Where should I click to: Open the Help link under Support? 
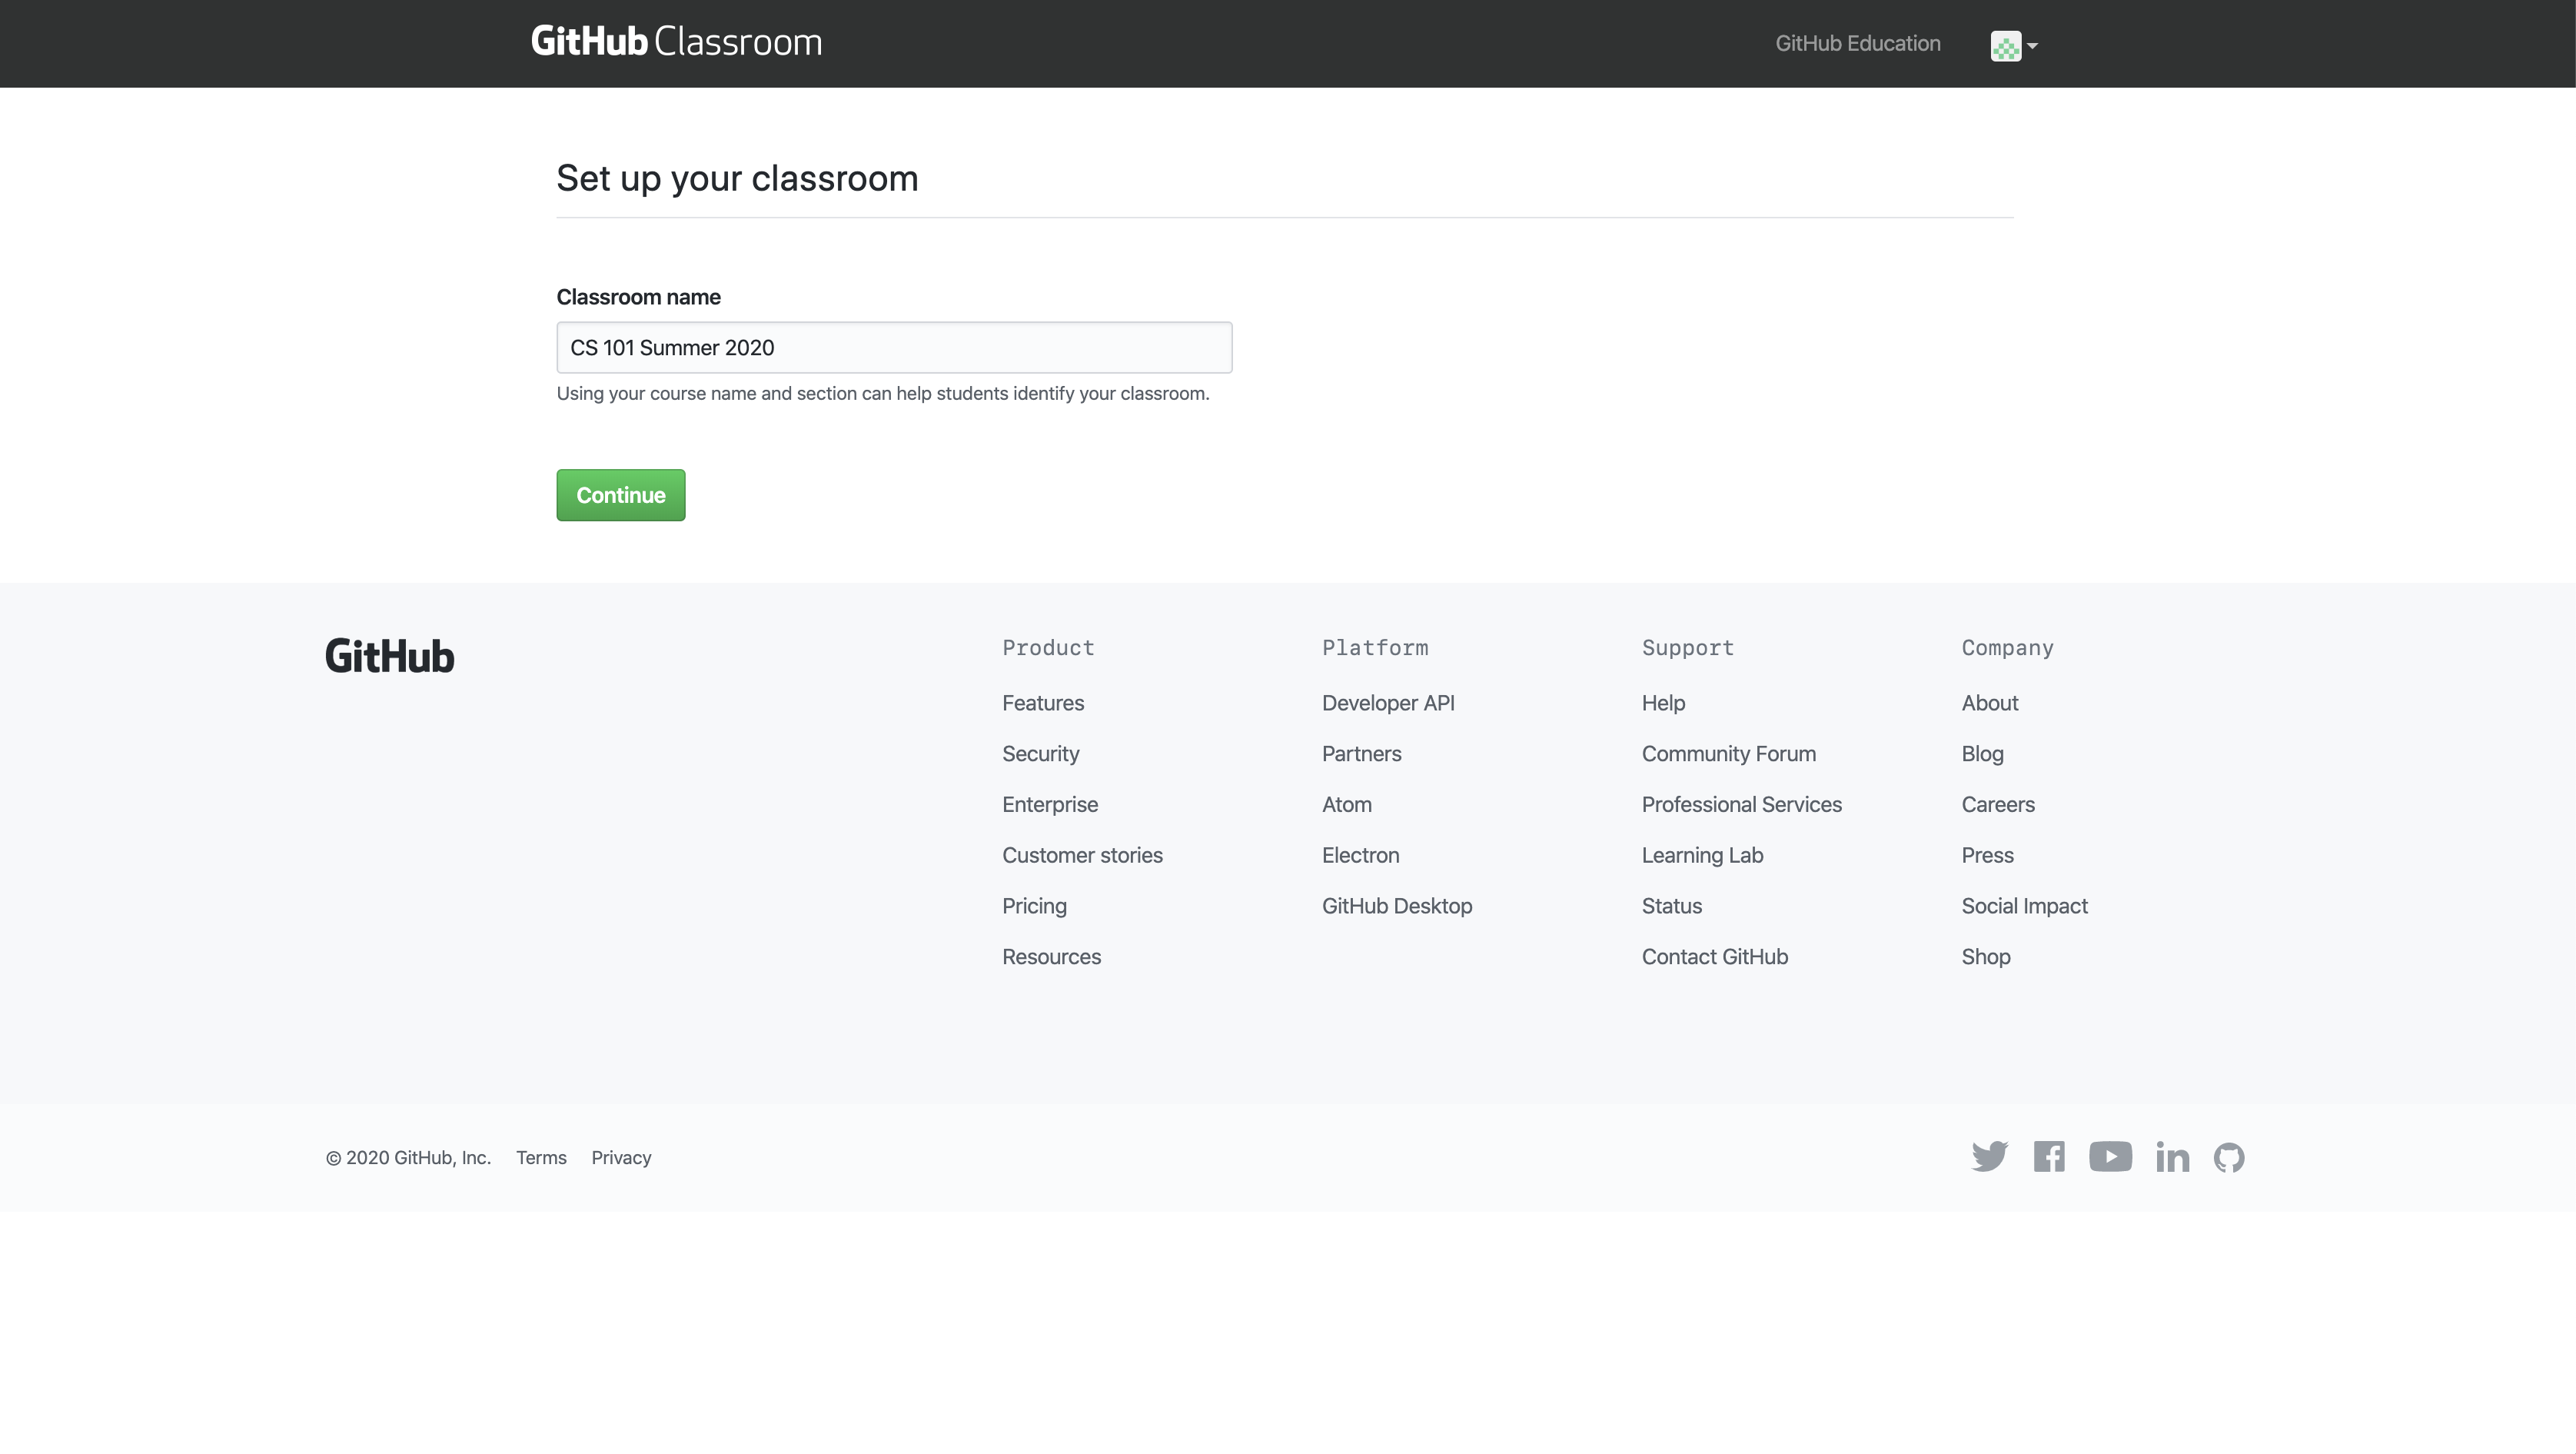click(1663, 703)
